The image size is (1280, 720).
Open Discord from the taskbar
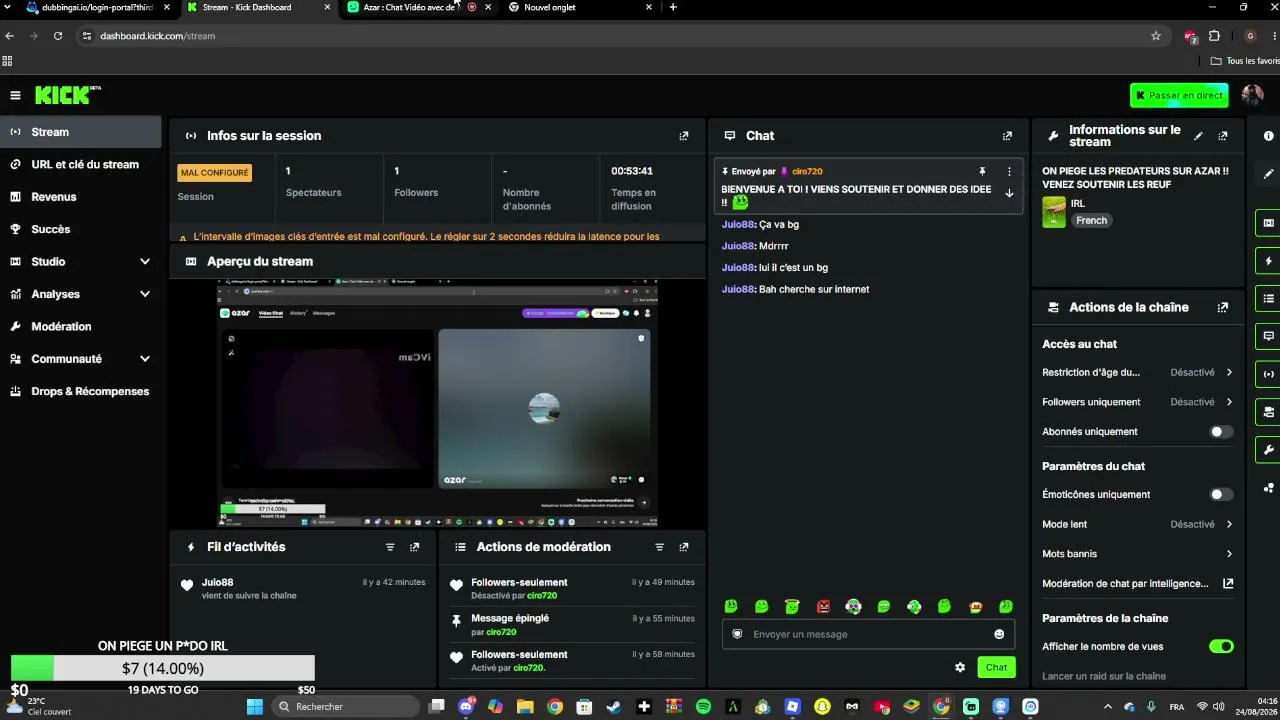click(466, 707)
